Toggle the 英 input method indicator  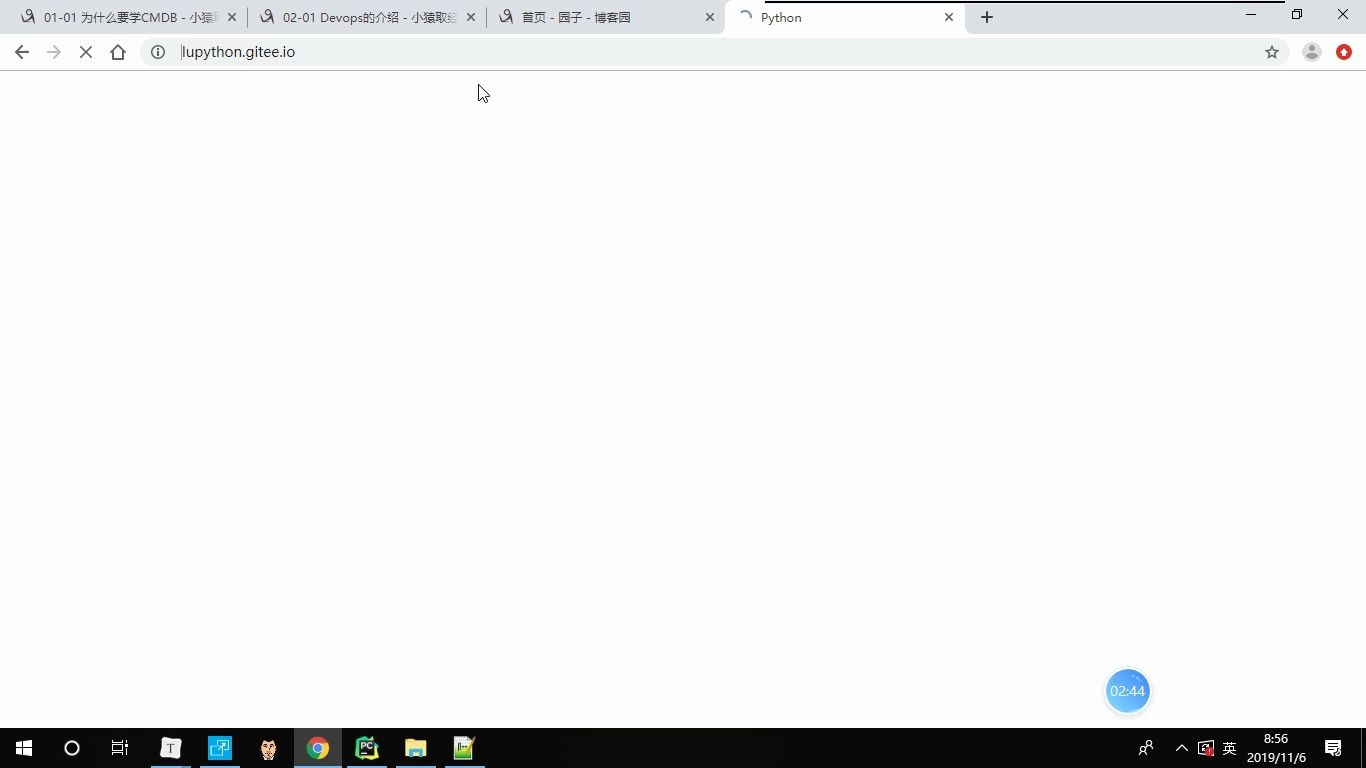point(1230,748)
